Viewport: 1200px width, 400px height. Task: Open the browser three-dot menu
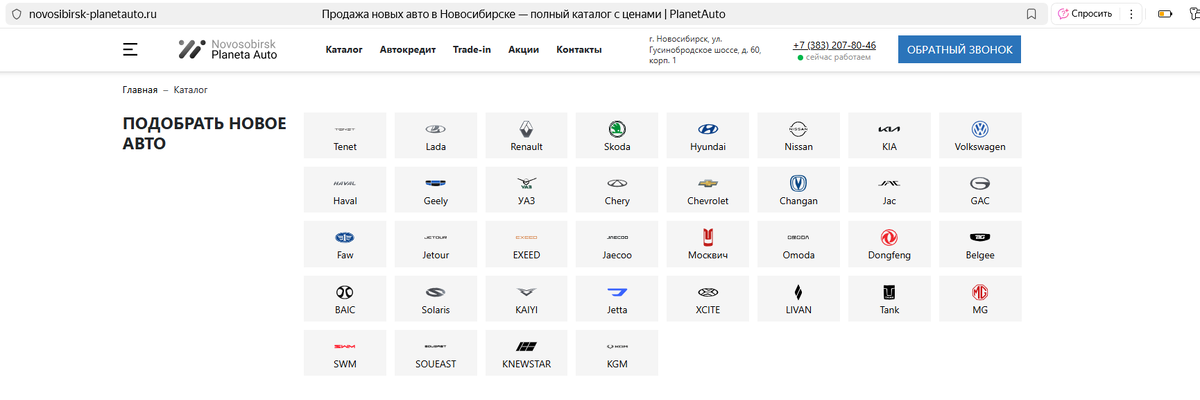(1131, 14)
